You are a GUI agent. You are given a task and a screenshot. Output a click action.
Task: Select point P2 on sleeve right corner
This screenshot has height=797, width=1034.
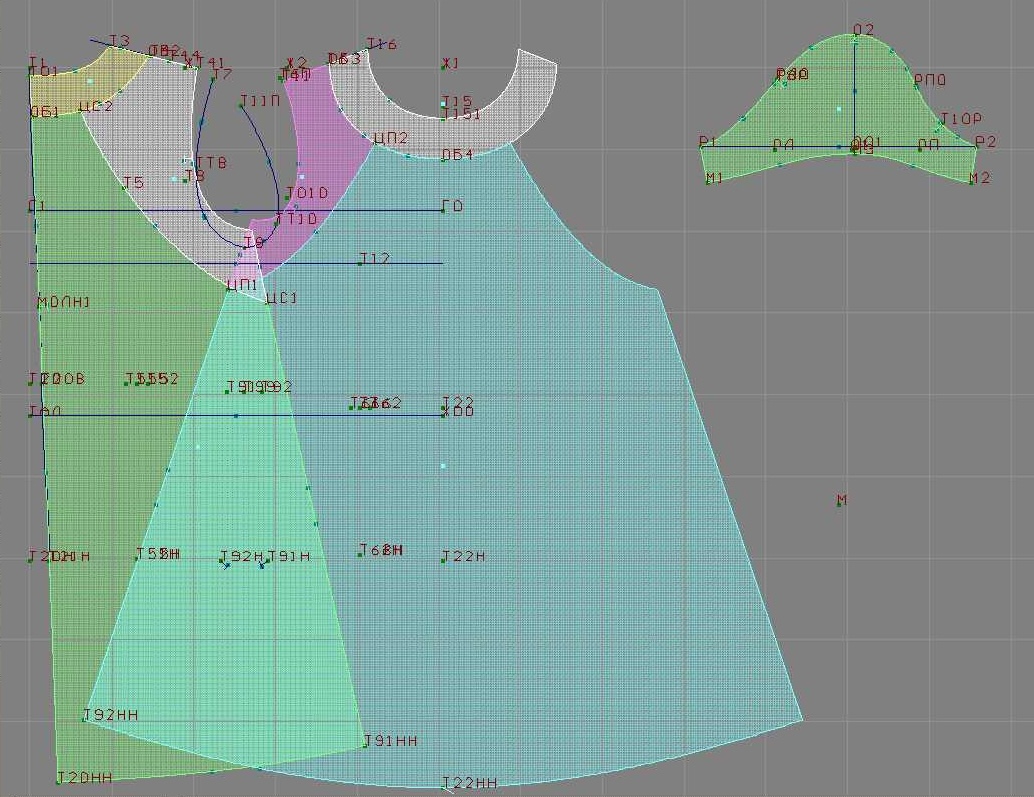[975, 146]
